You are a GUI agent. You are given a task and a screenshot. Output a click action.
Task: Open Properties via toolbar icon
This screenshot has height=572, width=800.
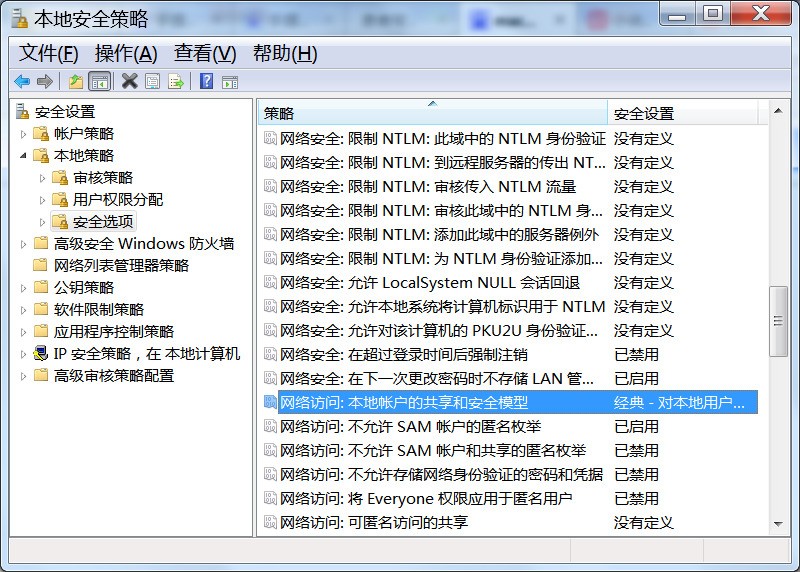(x=152, y=82)
